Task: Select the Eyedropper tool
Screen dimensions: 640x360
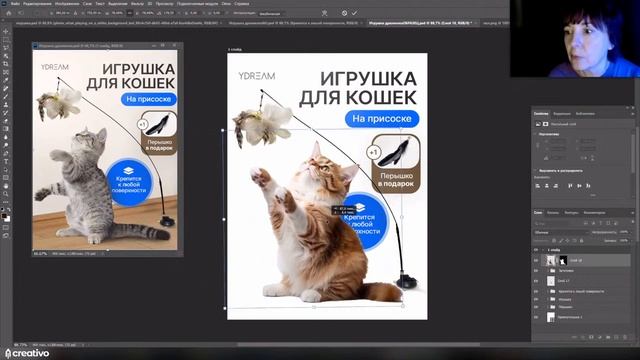Action: [x=6, y=80]
